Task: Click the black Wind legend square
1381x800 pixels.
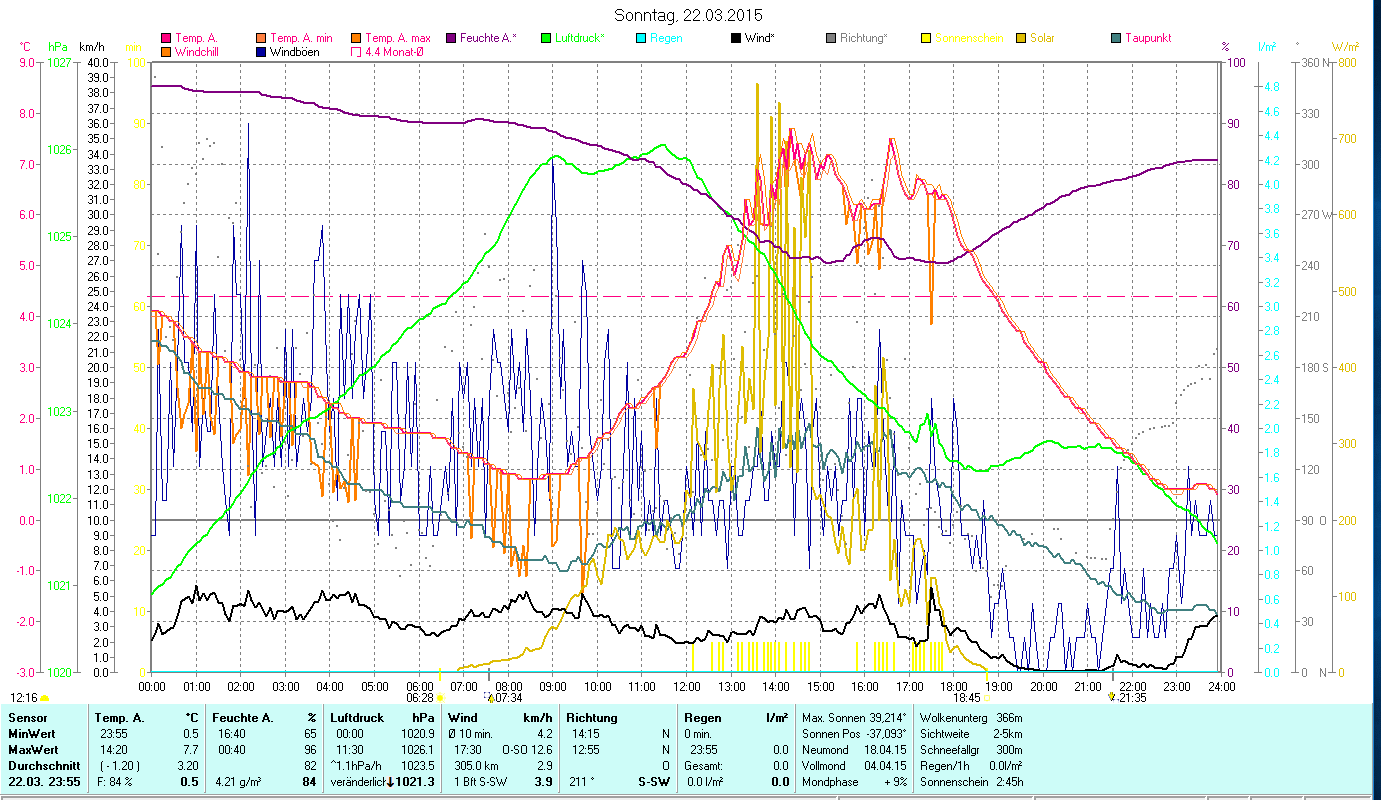Action: point(735,38)
